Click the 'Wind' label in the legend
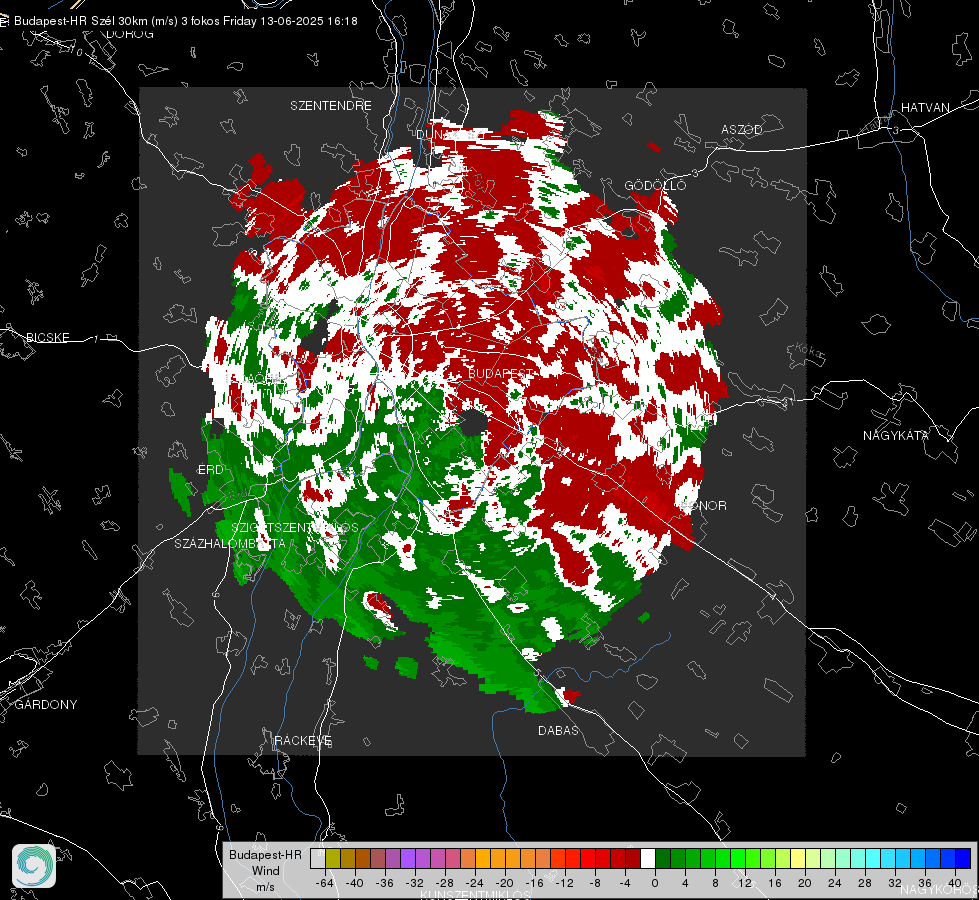This screenshot has width=979, height=900. [265, 871]
